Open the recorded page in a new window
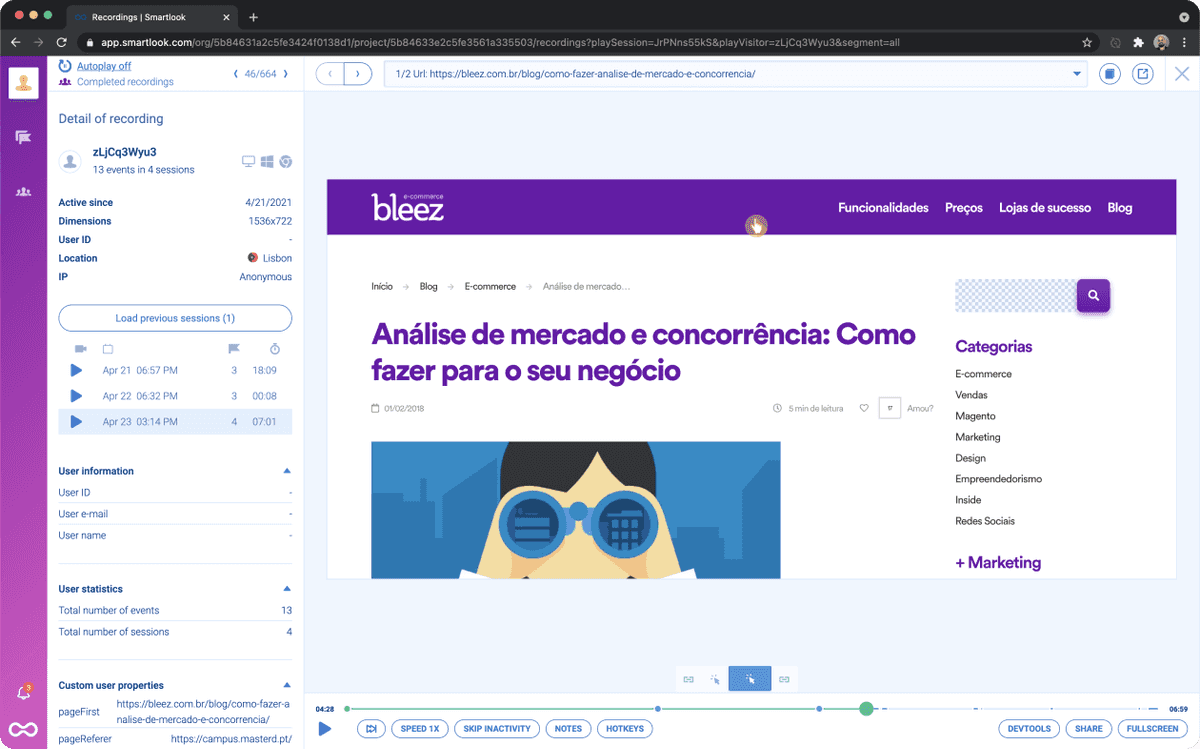The width and height of the screenshot is (1200, 749). pos(1142,74)
